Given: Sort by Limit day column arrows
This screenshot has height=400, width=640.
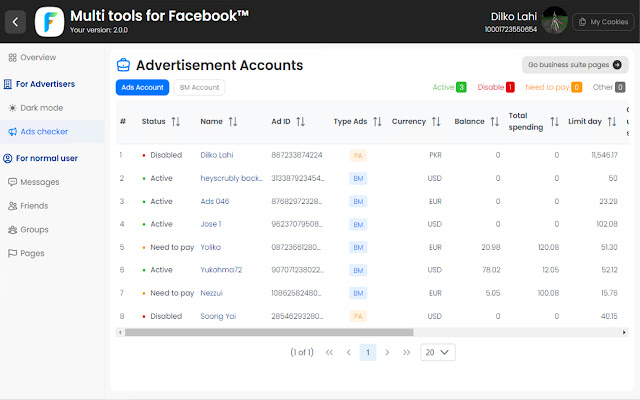Looking at the screenshot, I should pos(612,121).
